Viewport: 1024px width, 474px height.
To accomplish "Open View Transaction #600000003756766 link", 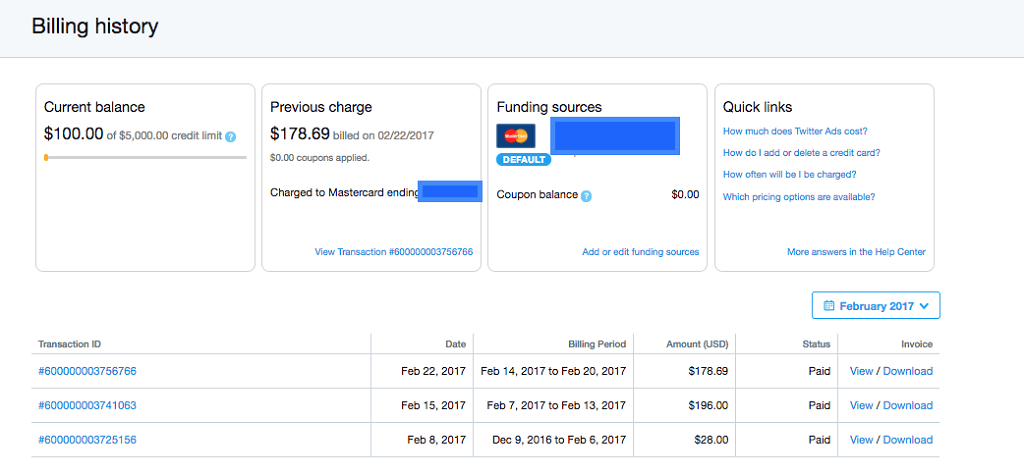I will tap(393, 252).
